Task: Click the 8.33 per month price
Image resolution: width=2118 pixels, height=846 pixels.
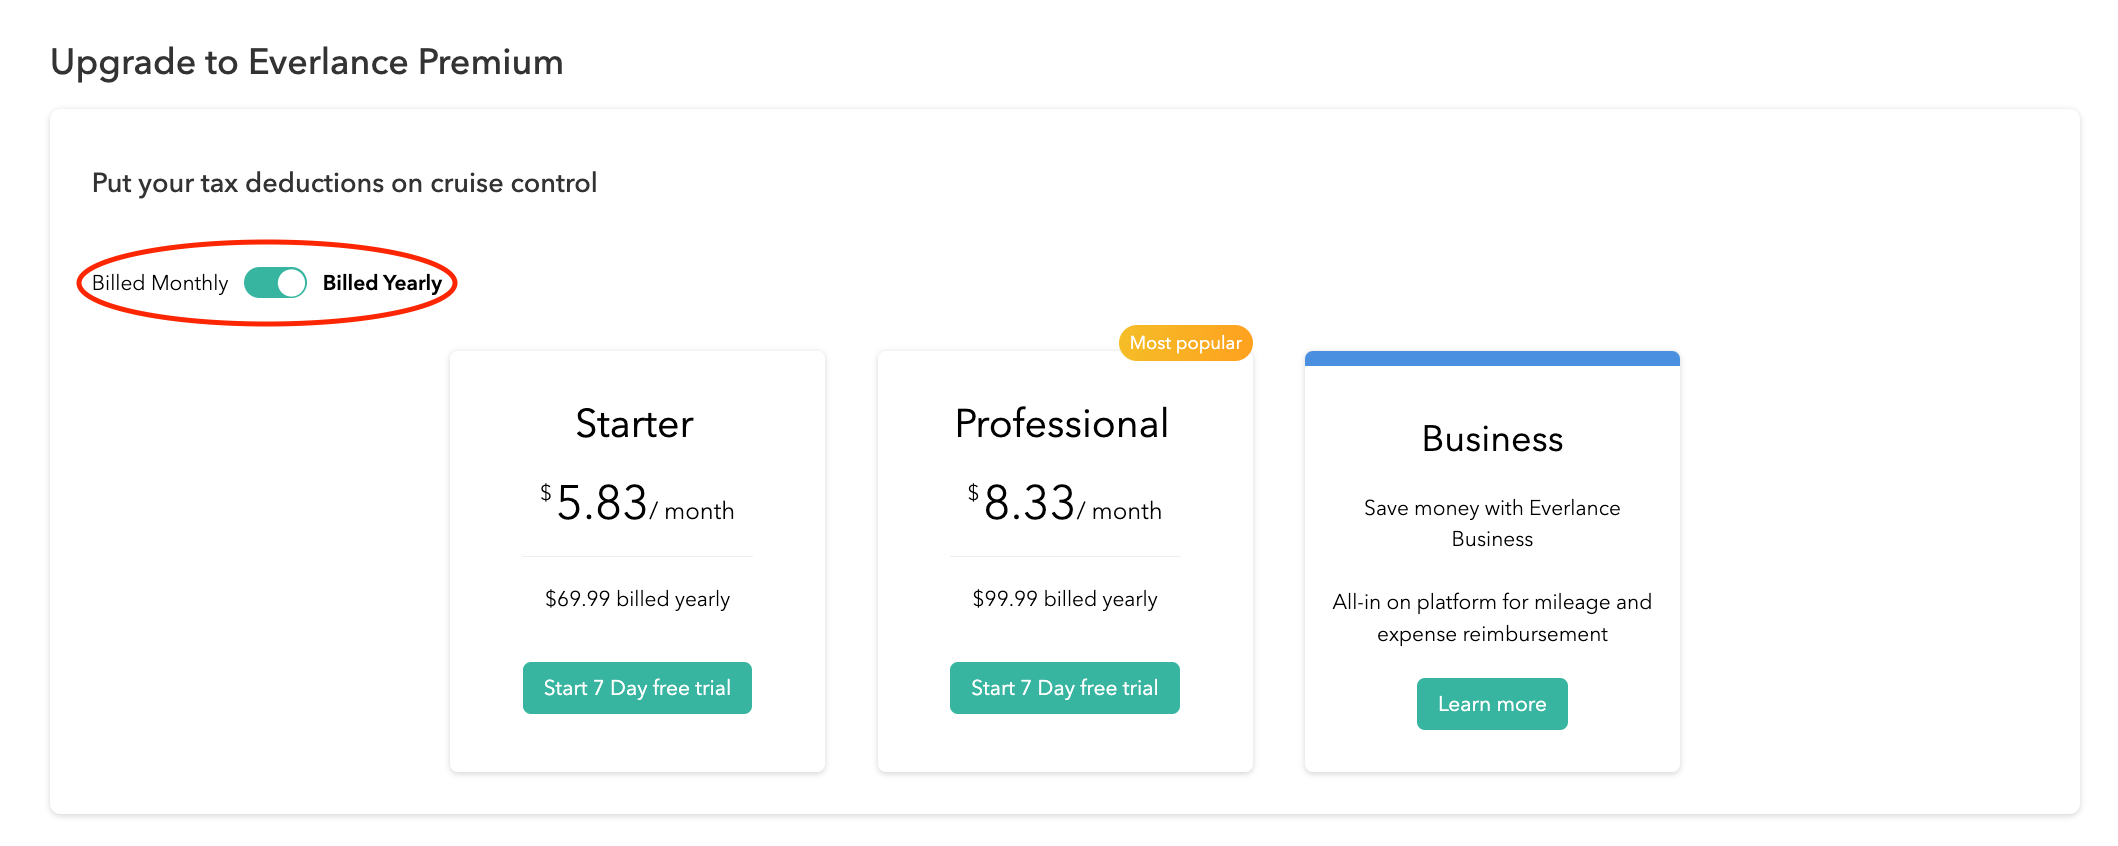Action: (1065, 502)
